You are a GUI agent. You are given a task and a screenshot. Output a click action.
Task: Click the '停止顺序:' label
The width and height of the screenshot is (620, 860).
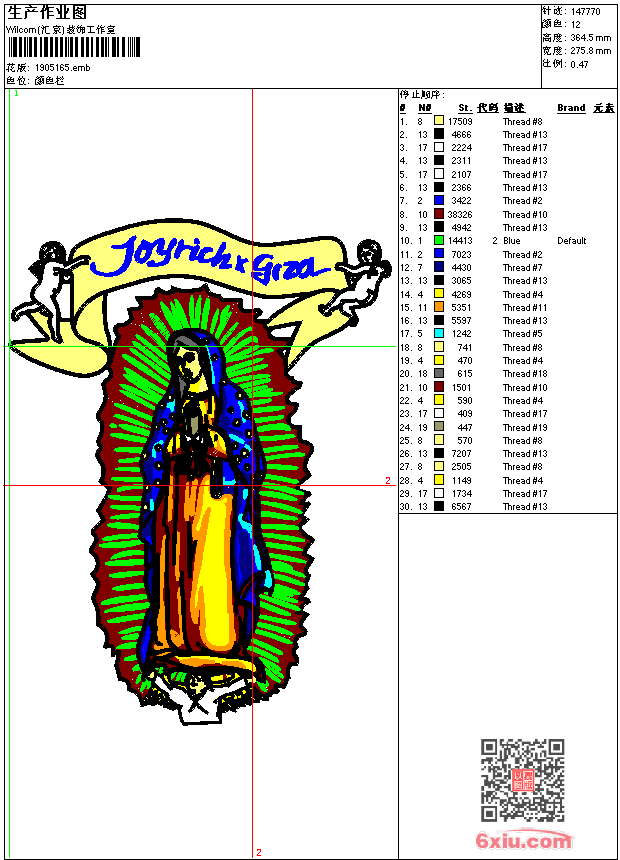point(422,94)
